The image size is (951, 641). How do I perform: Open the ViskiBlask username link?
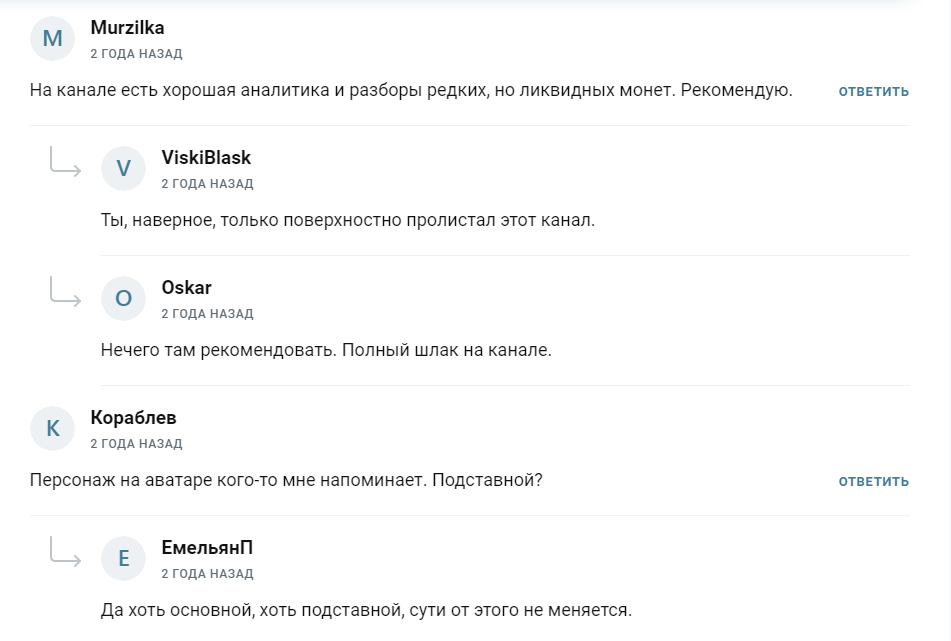point(206,158)
